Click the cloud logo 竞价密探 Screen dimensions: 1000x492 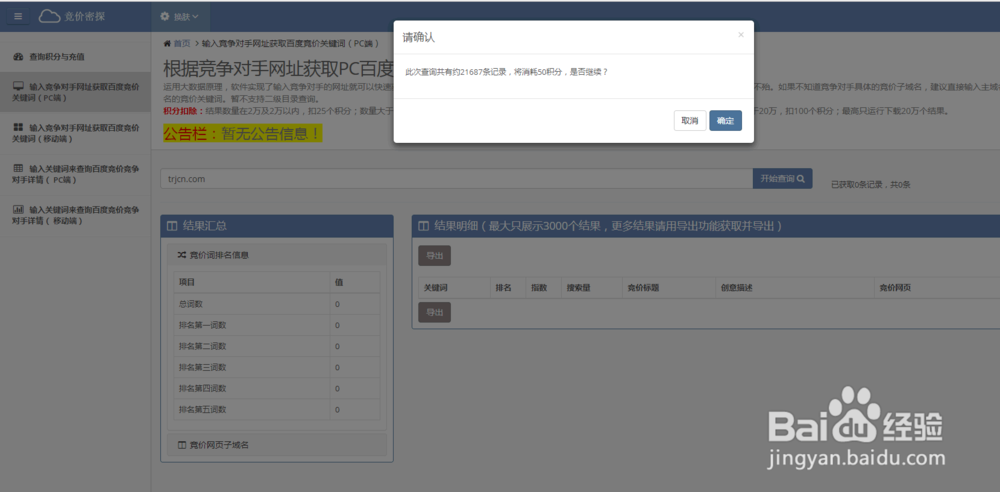71,17
